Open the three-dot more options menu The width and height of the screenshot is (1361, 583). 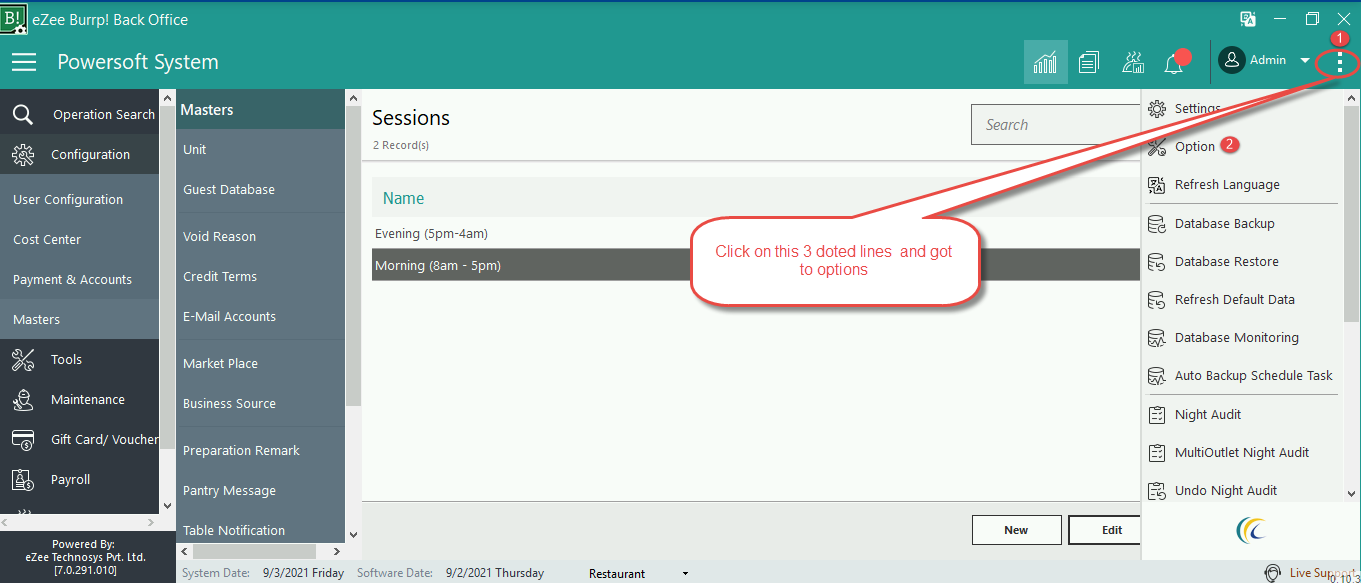(1339, 62)
